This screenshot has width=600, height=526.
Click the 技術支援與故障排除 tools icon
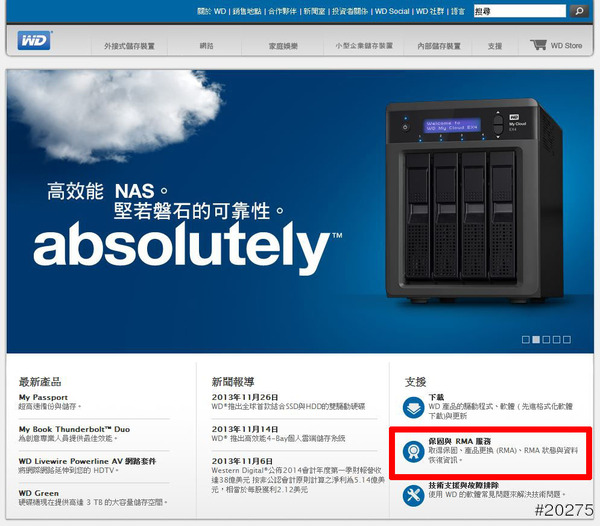click(414, 494)
